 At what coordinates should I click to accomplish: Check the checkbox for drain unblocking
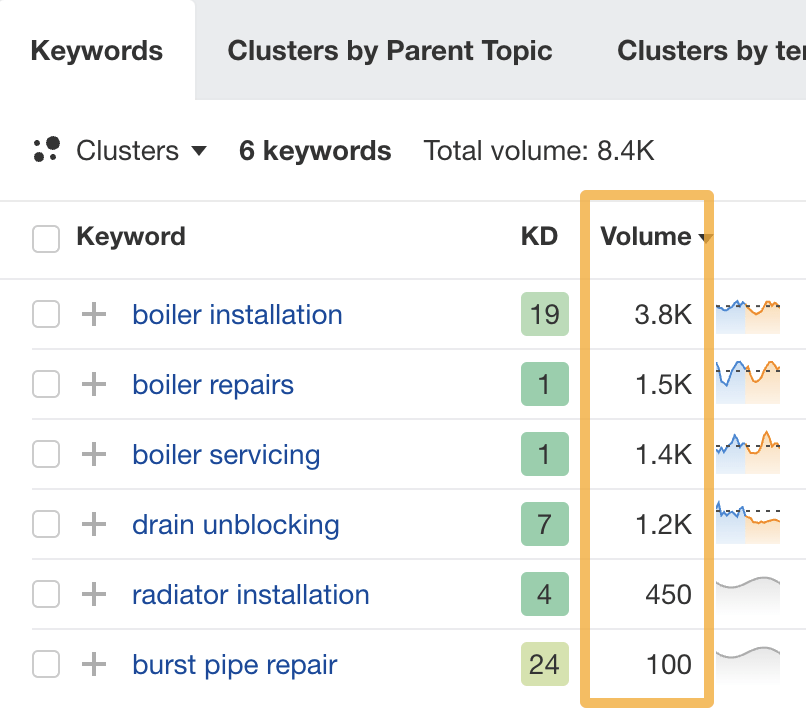[45, 524]
